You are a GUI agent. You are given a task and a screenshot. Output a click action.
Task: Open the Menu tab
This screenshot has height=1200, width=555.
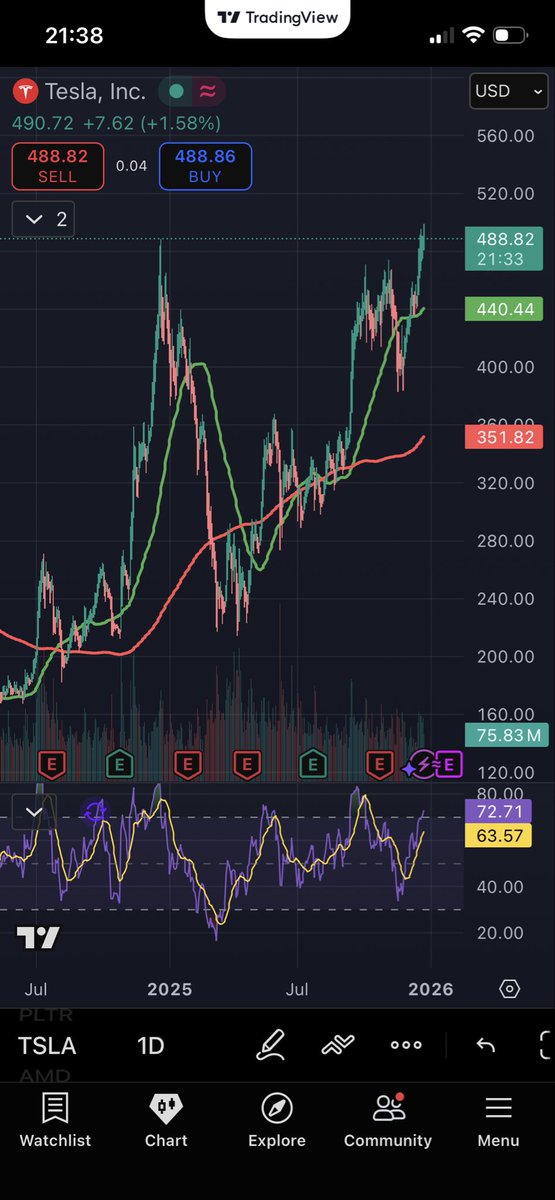pyautogui.click(x=498, y=1120)
